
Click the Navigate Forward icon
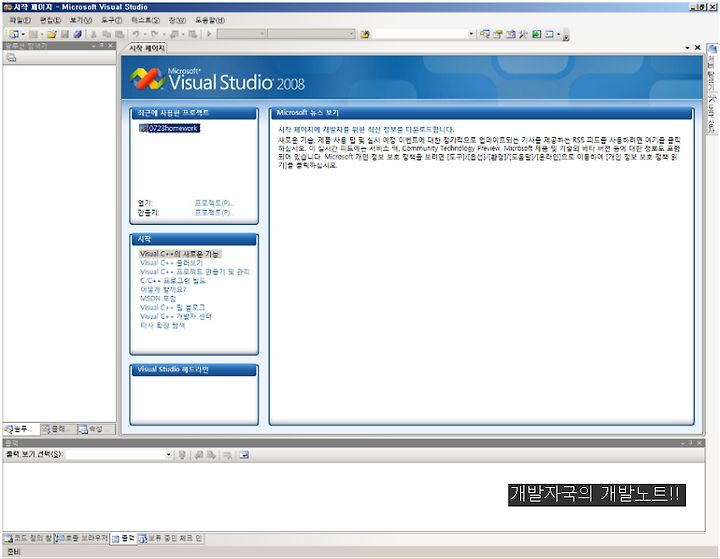pyautogui.click(x=193, y=34)
